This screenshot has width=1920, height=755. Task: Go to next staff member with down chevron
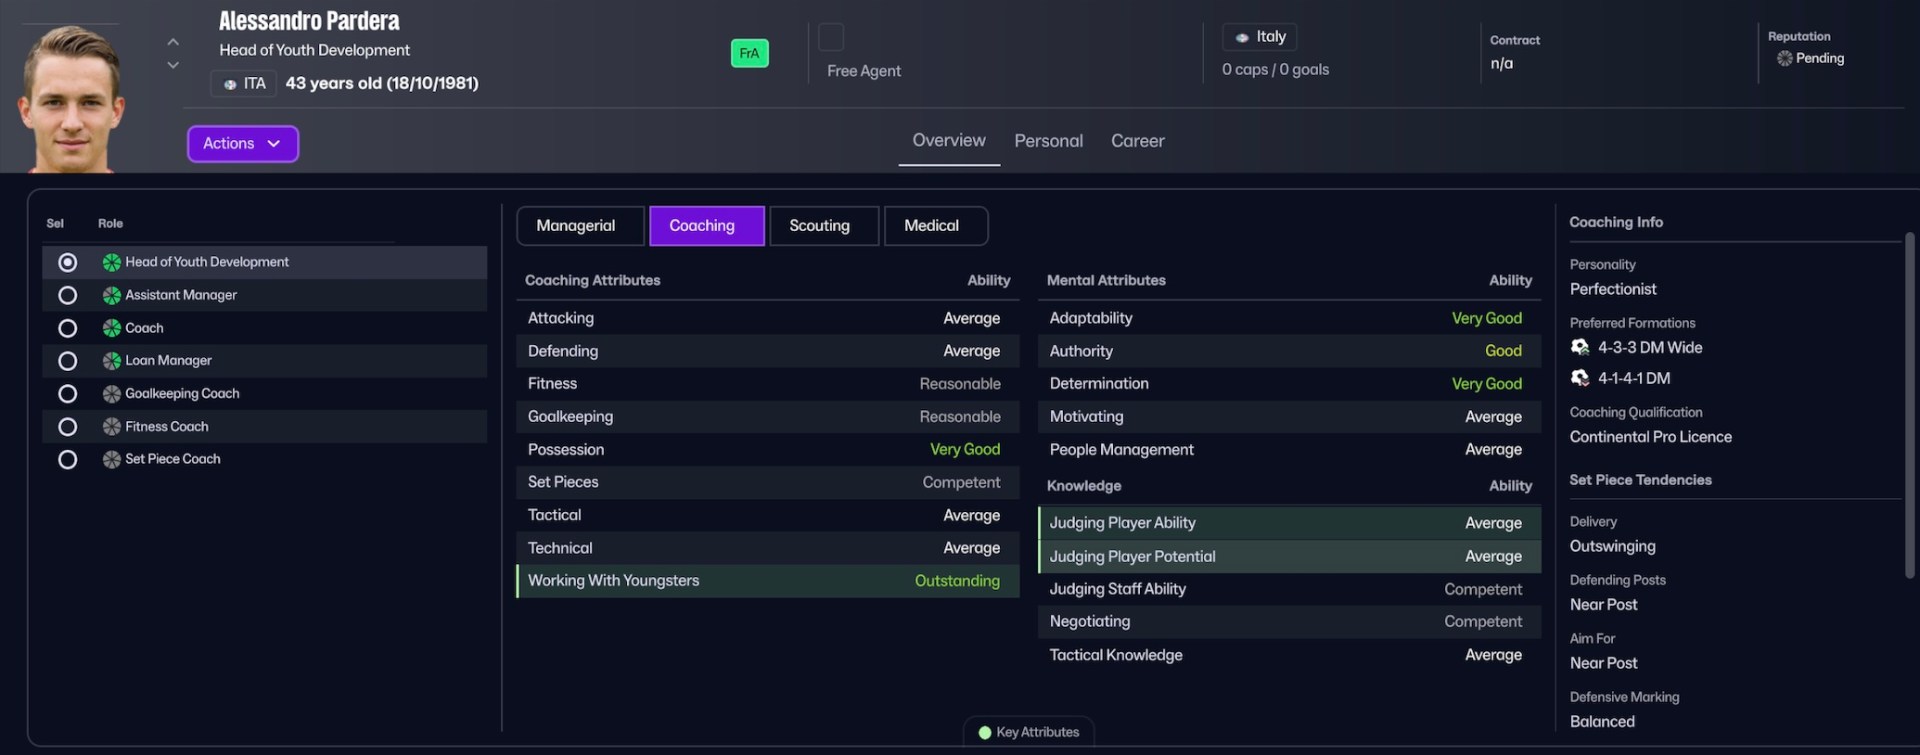(173, 66)
